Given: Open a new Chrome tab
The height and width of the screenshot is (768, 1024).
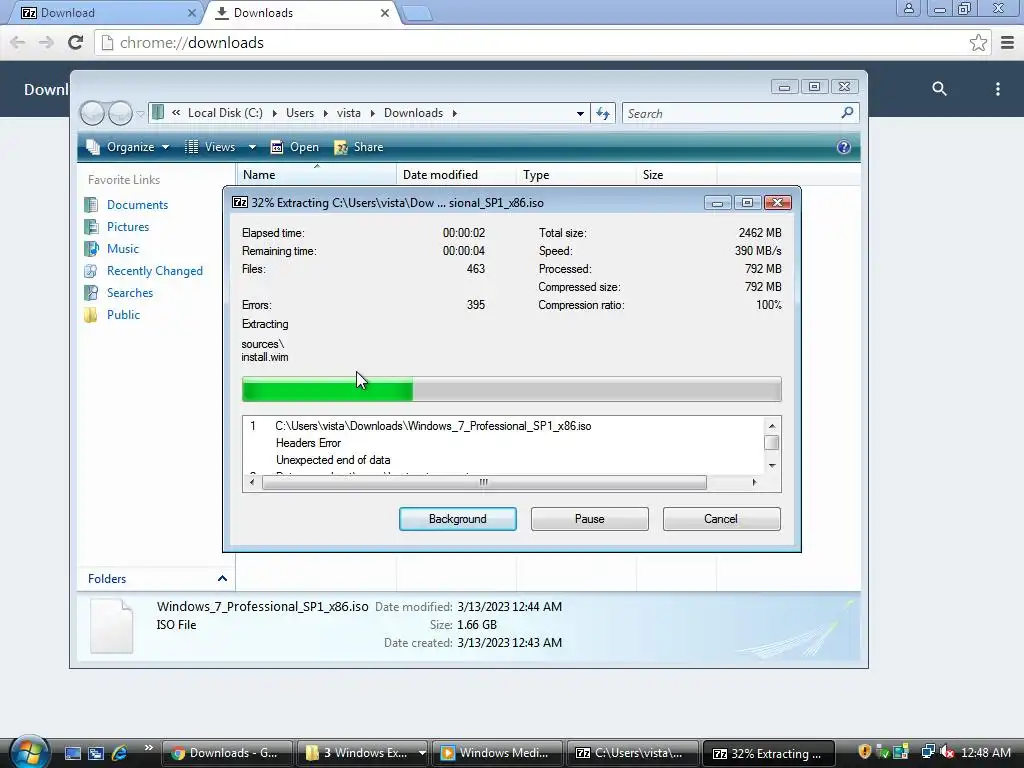Looking at the screenshot, I should pyautogui.click(x=417, y=14).
